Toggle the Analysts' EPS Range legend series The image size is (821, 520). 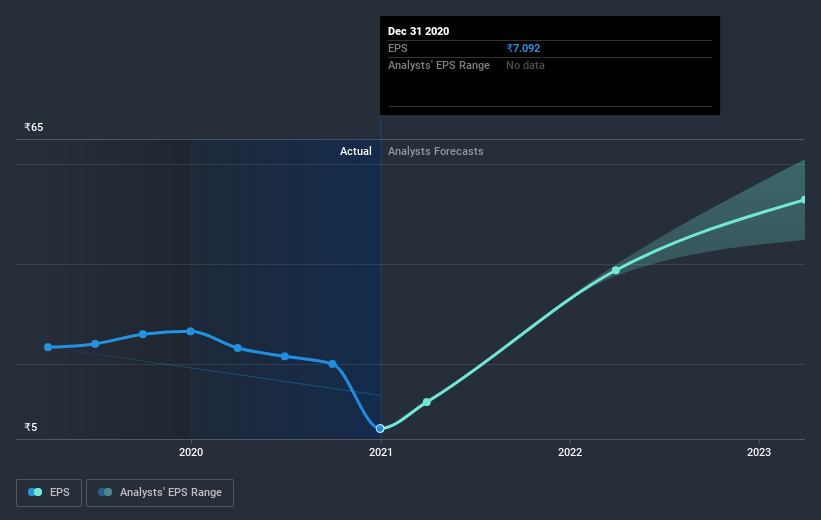tap(160, 492)
